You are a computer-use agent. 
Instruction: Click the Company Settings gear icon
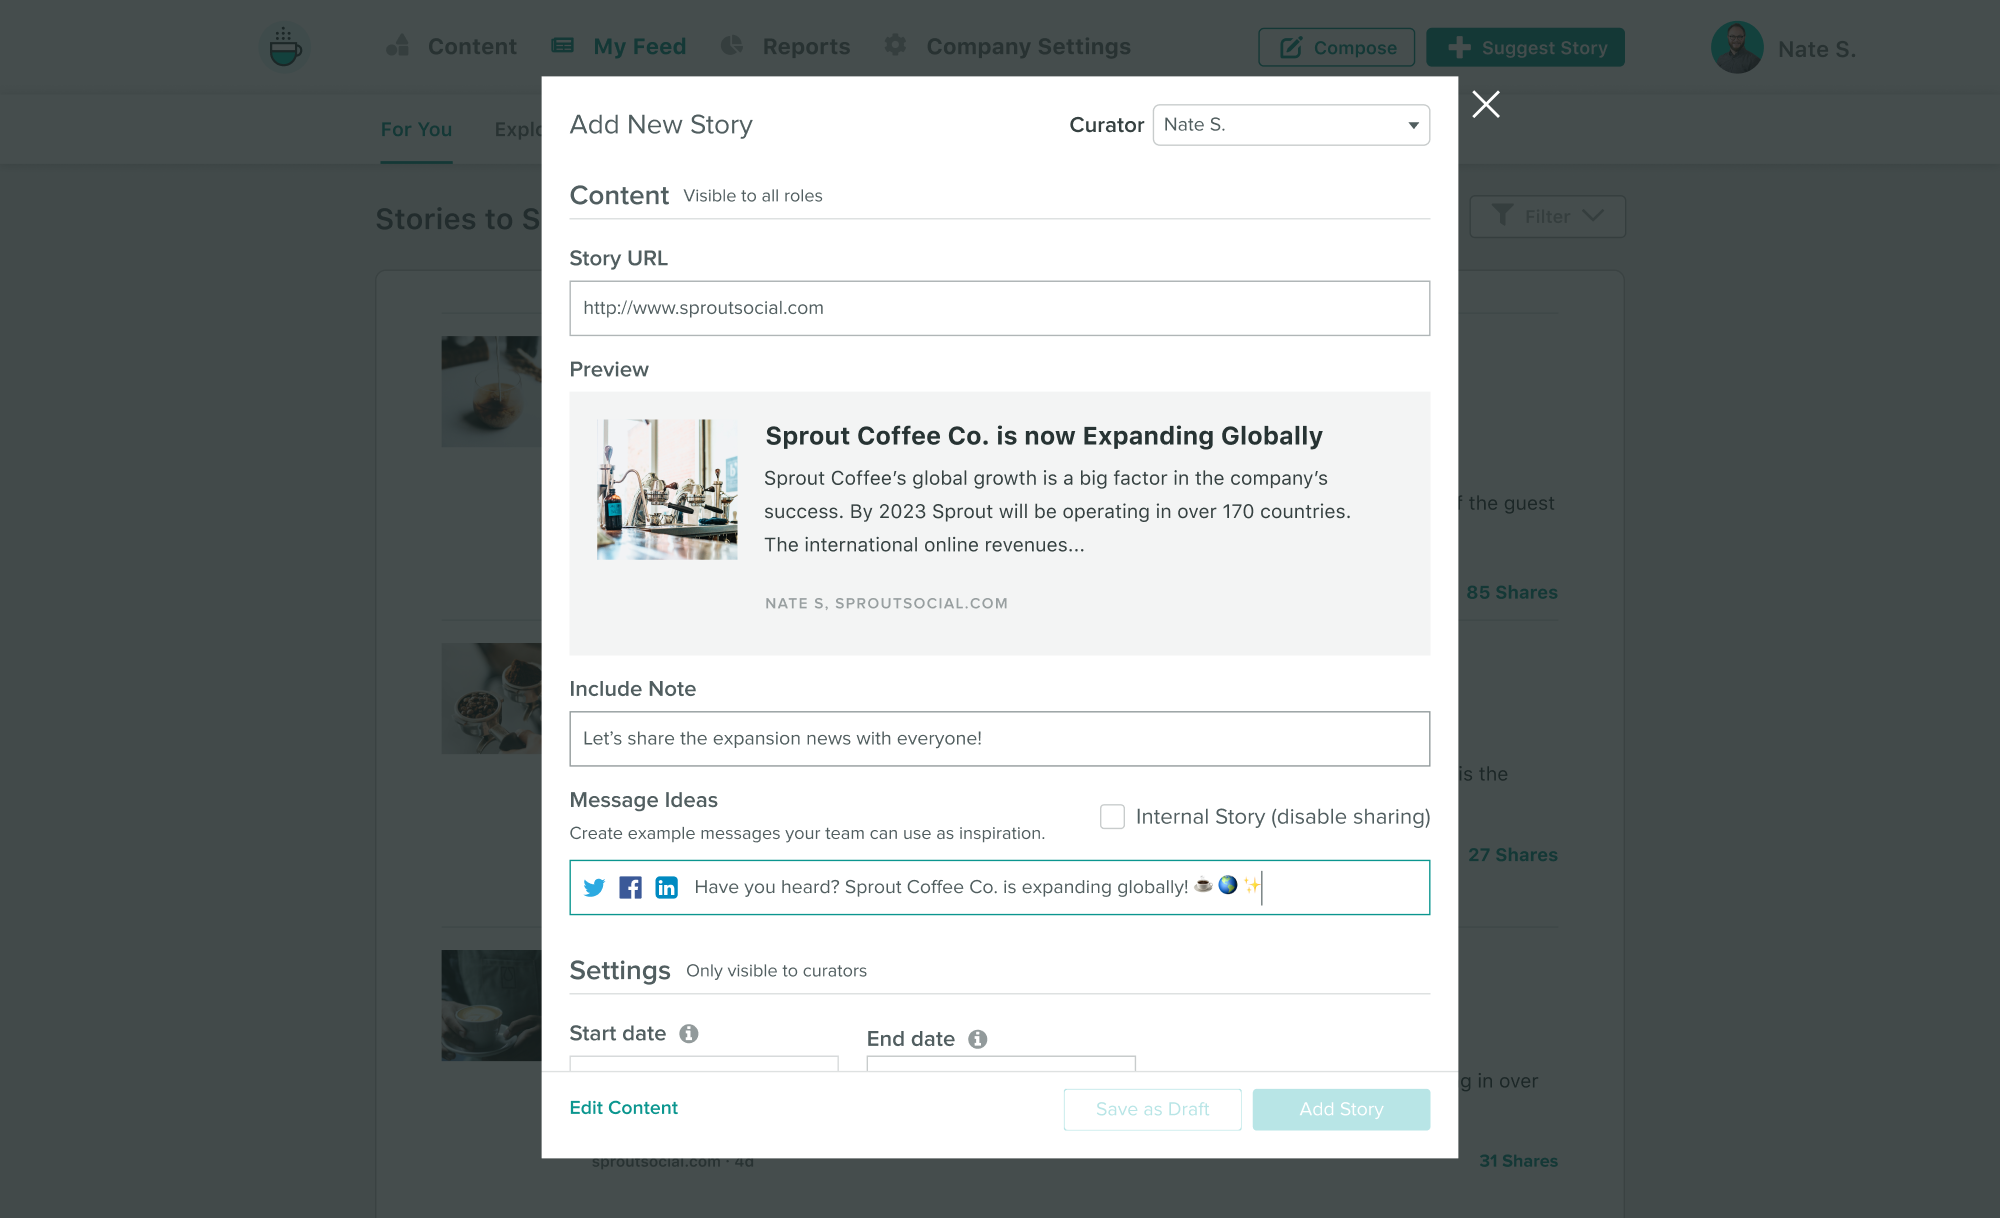896,47
